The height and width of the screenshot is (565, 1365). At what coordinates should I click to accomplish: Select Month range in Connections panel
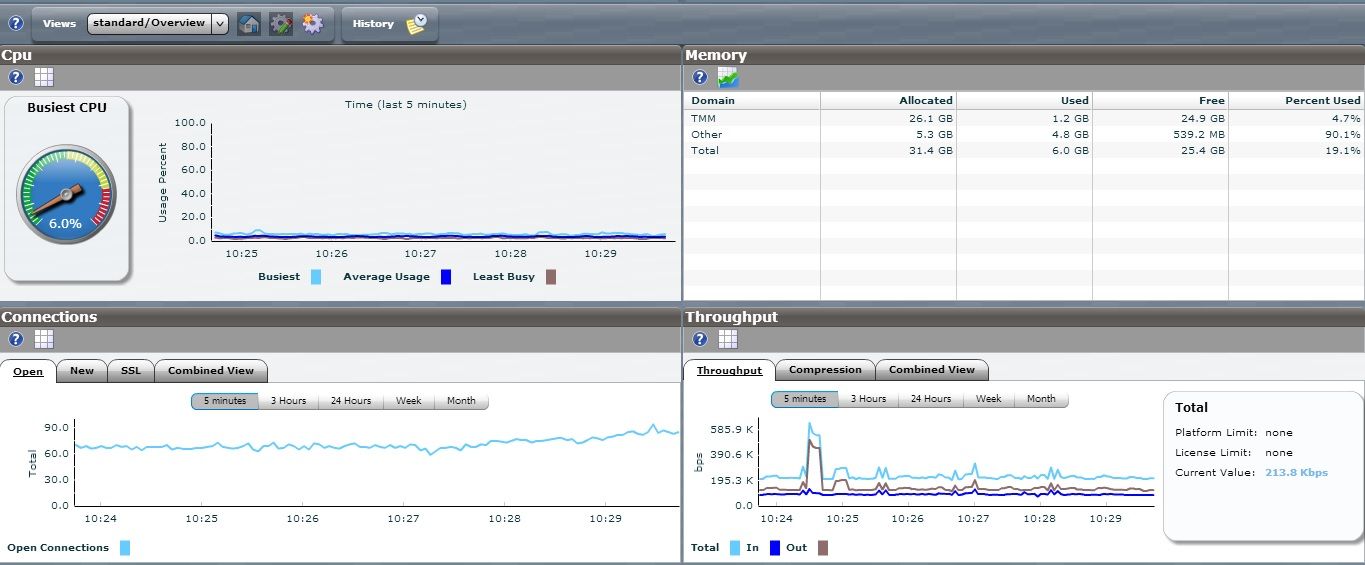[461, 401]
